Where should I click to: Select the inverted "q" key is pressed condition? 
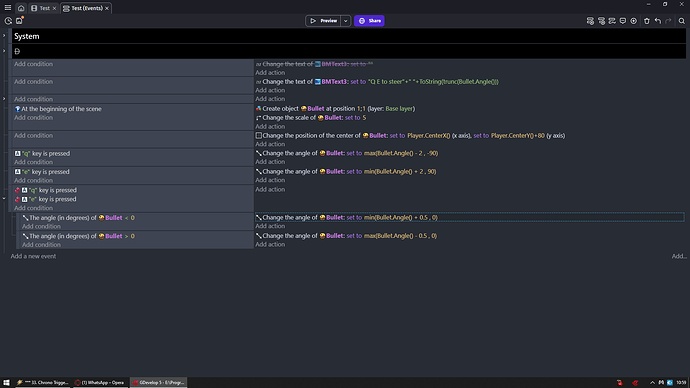tap(46, 190)
